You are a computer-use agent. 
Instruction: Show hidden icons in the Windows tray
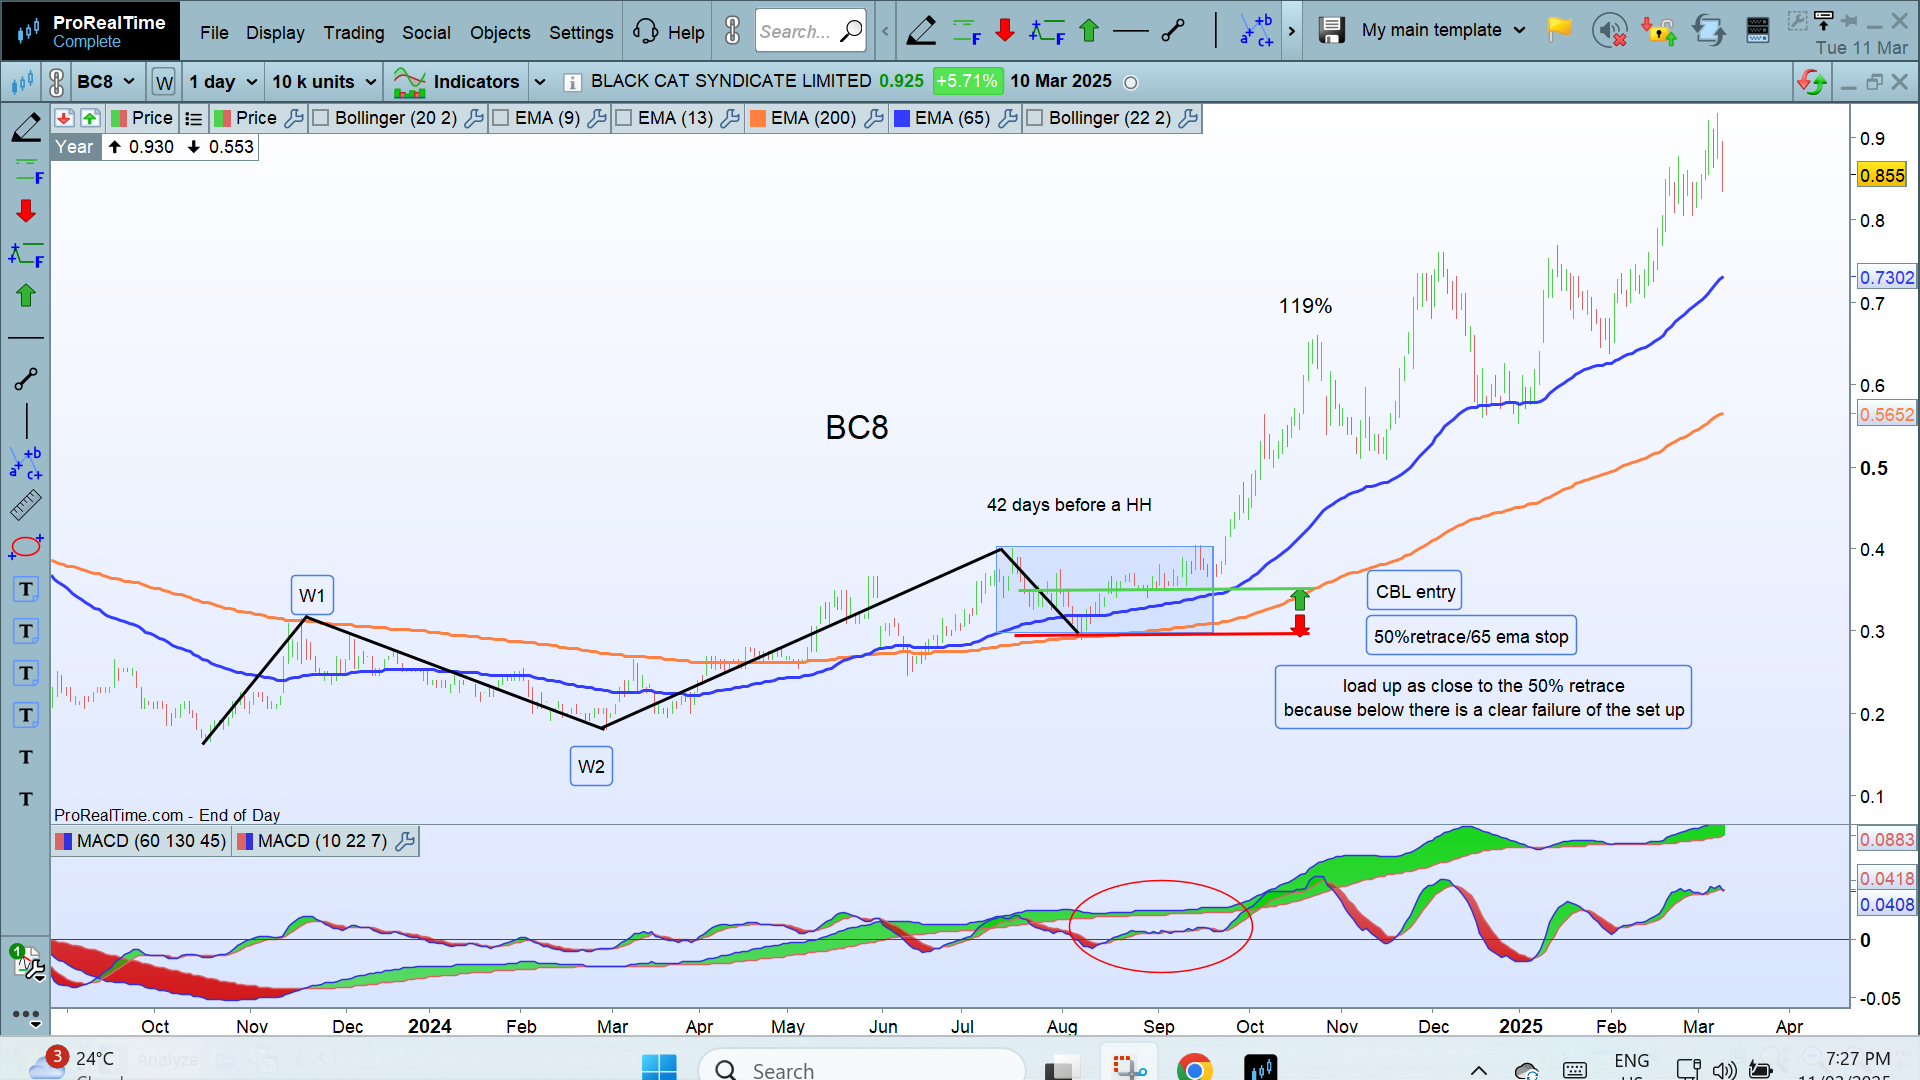tap(1478, 1070)
